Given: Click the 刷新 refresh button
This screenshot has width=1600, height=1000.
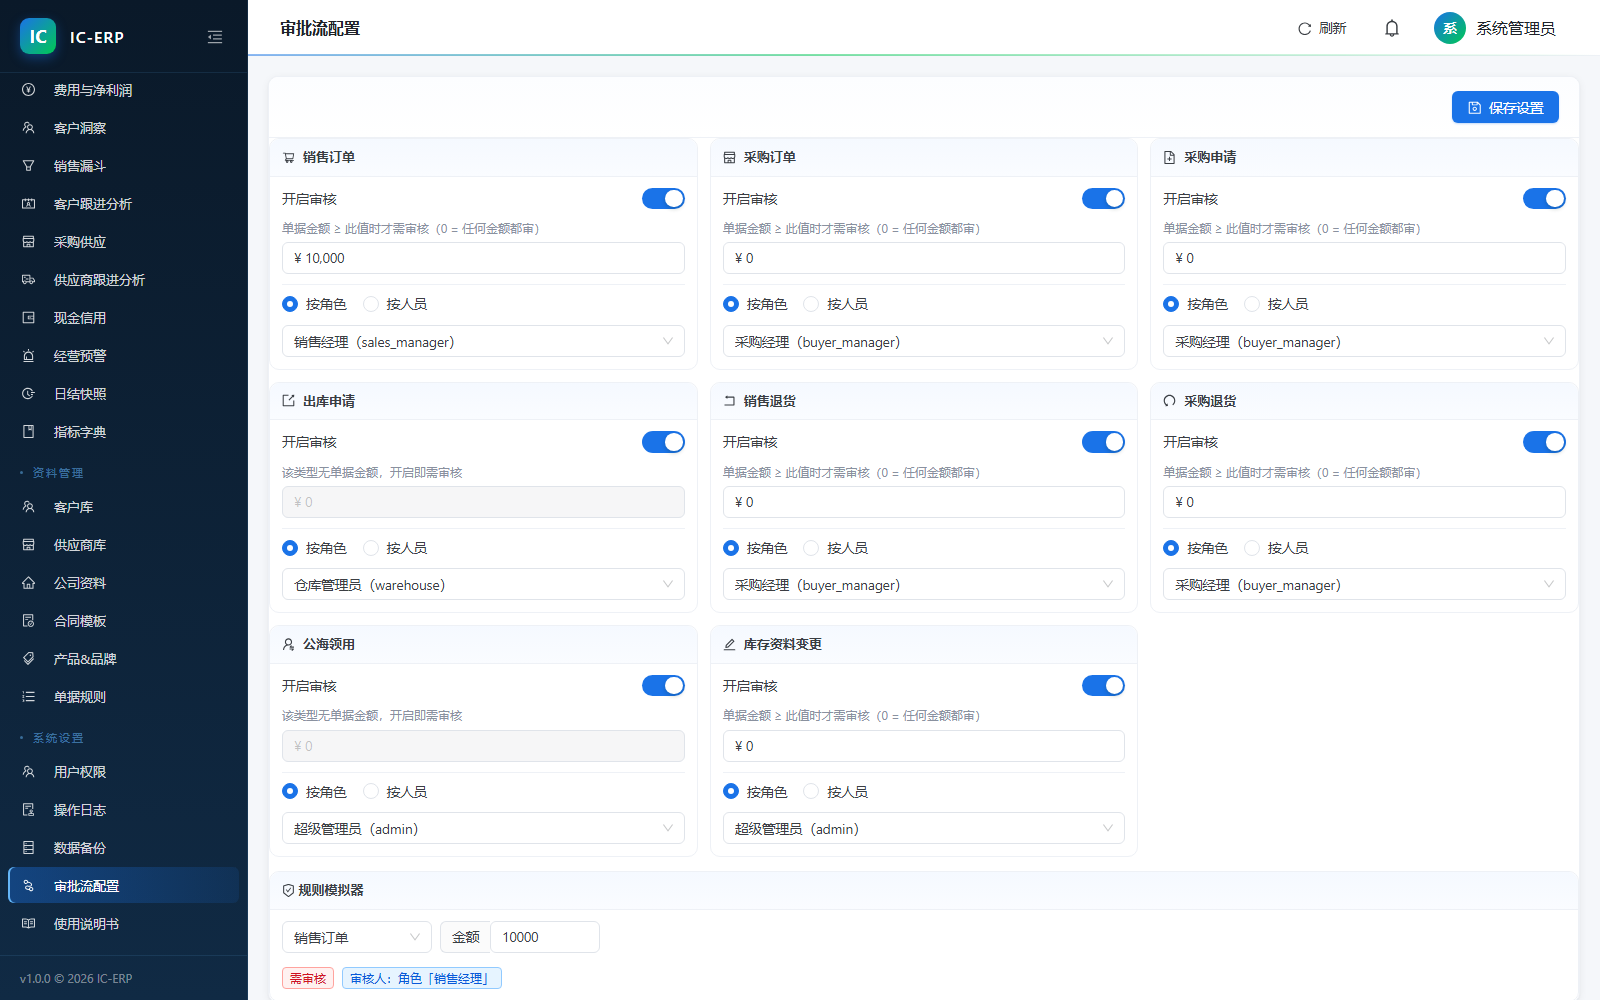Looking at the screenshot, I should point(1322,28).
